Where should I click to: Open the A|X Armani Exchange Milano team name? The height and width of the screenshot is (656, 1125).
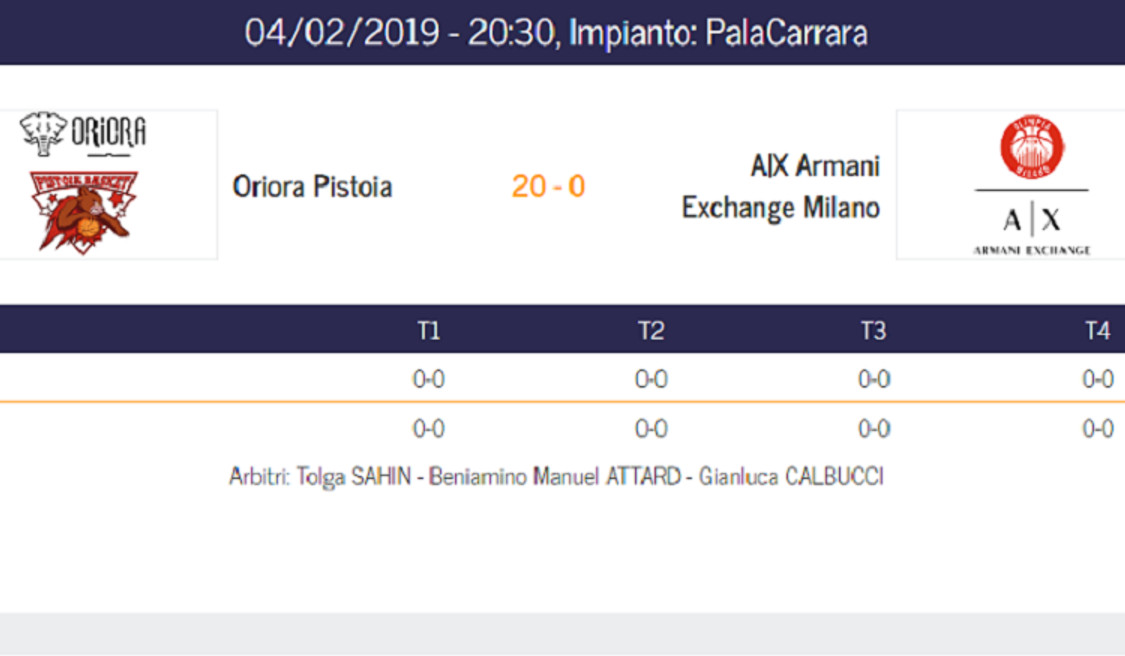click(780, 187)
